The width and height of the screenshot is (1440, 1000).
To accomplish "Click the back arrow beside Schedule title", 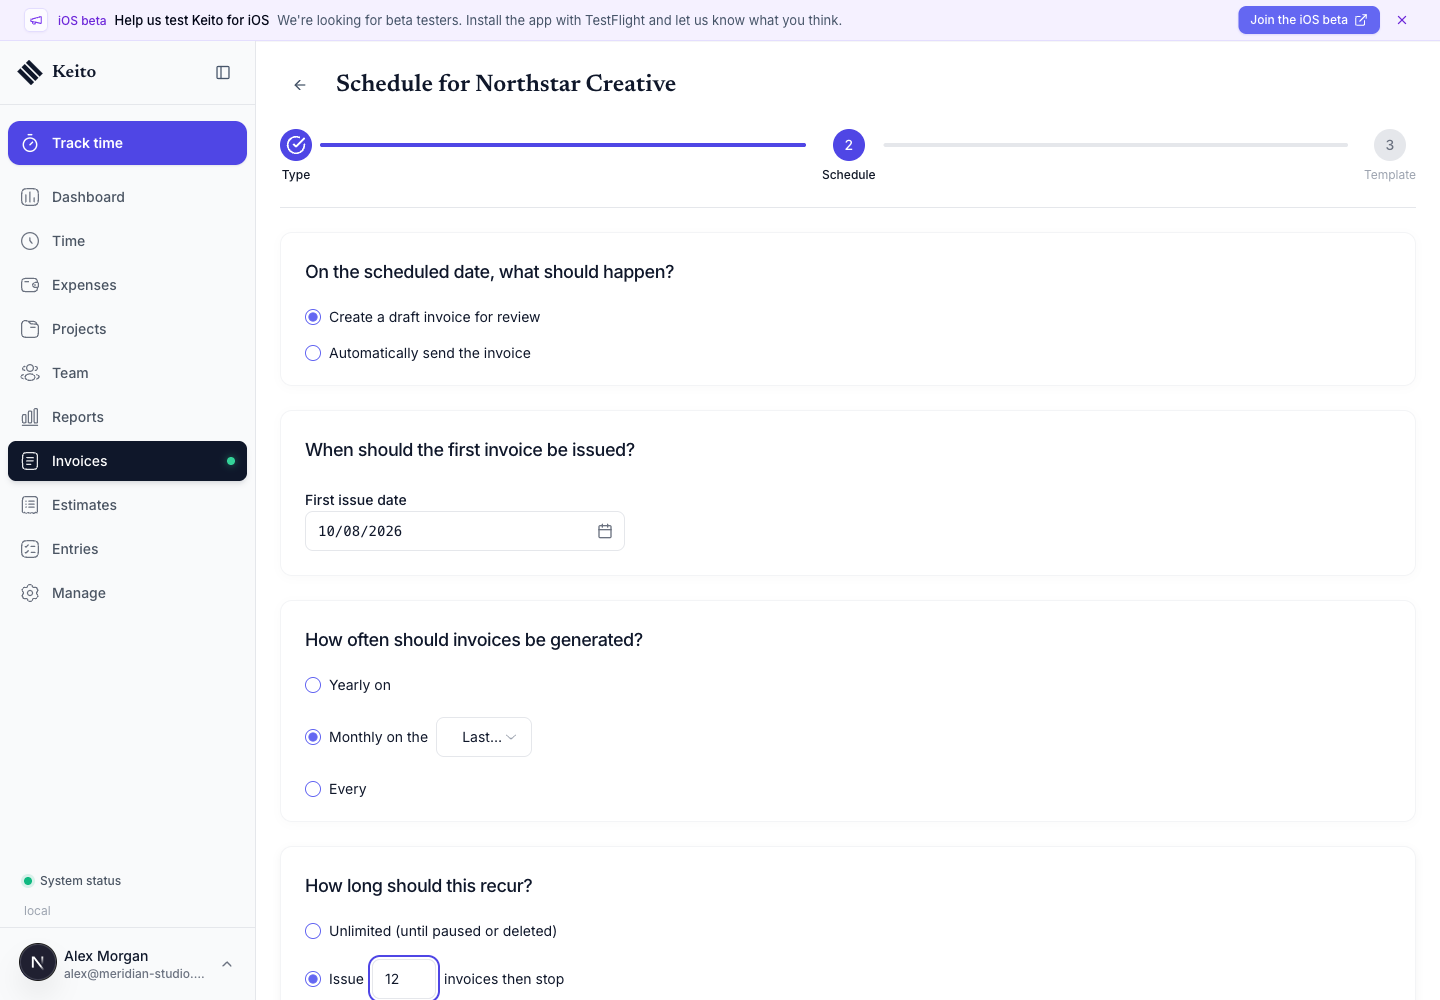I will tap(300, 85).
